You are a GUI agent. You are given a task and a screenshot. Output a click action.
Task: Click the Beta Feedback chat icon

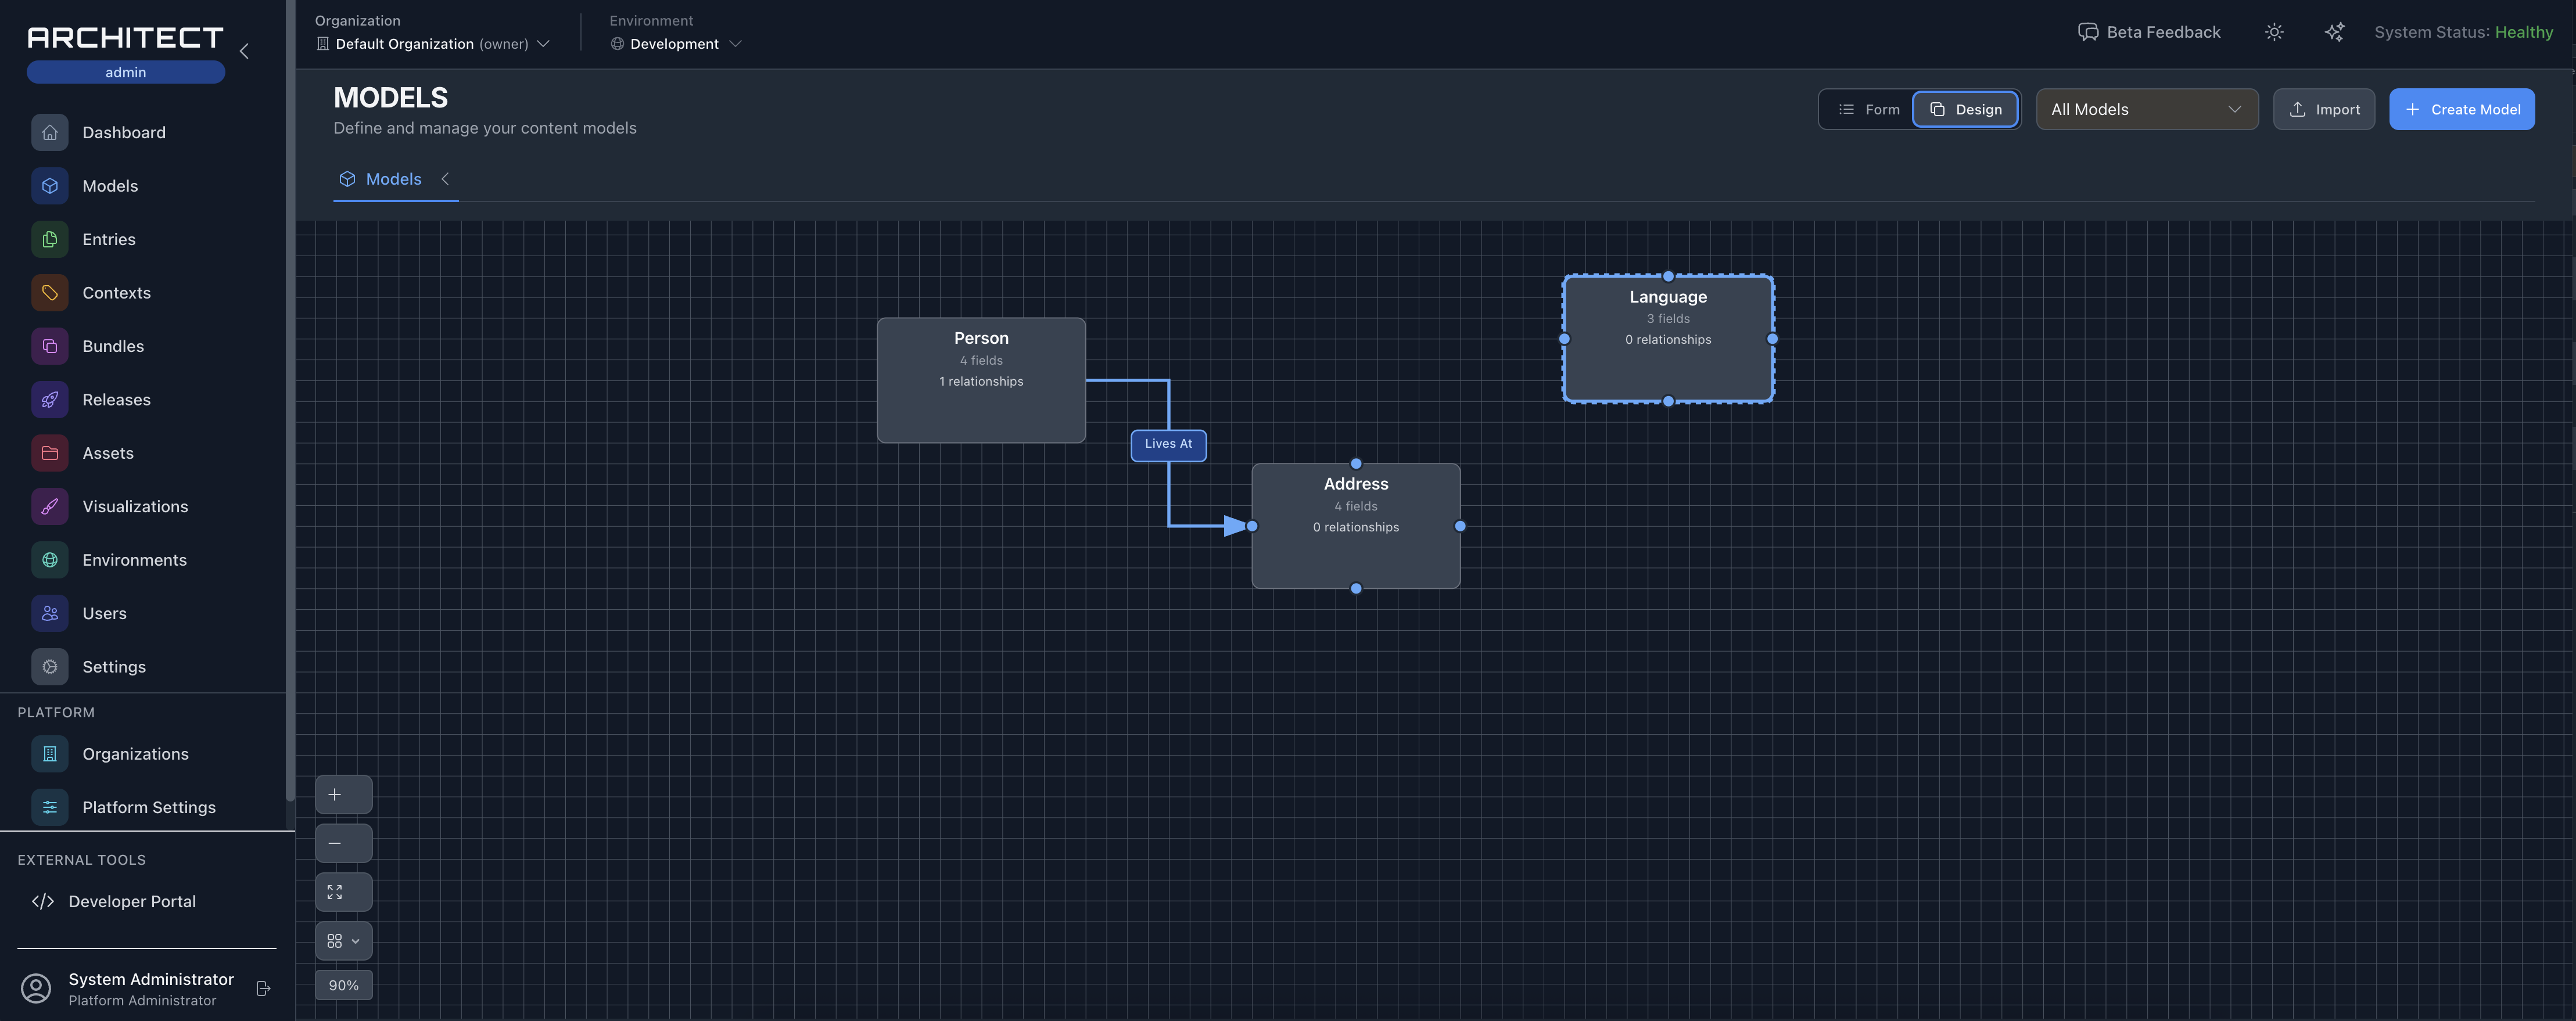[2087, 32]
